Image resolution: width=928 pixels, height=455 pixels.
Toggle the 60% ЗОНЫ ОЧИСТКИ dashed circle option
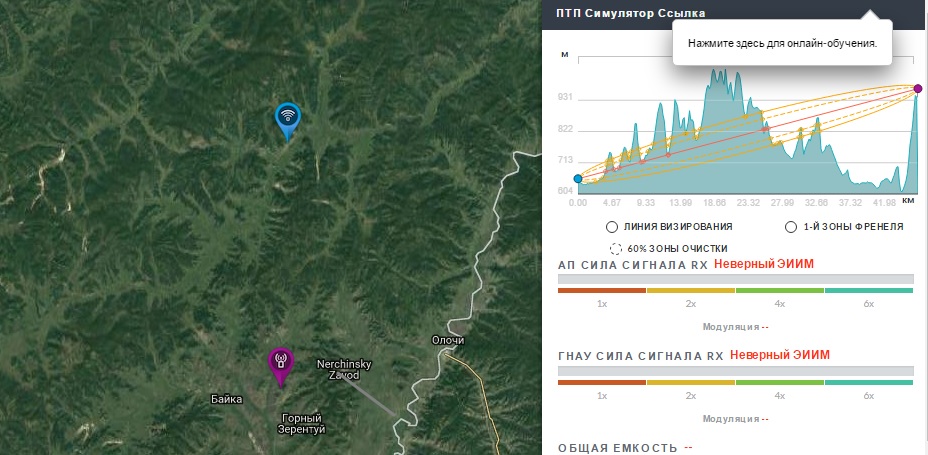[616, 249]
